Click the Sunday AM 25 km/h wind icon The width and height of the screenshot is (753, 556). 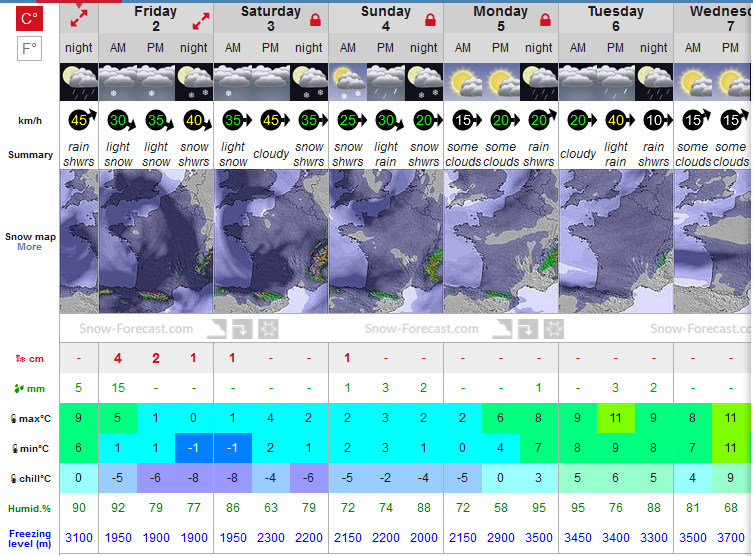351,120
